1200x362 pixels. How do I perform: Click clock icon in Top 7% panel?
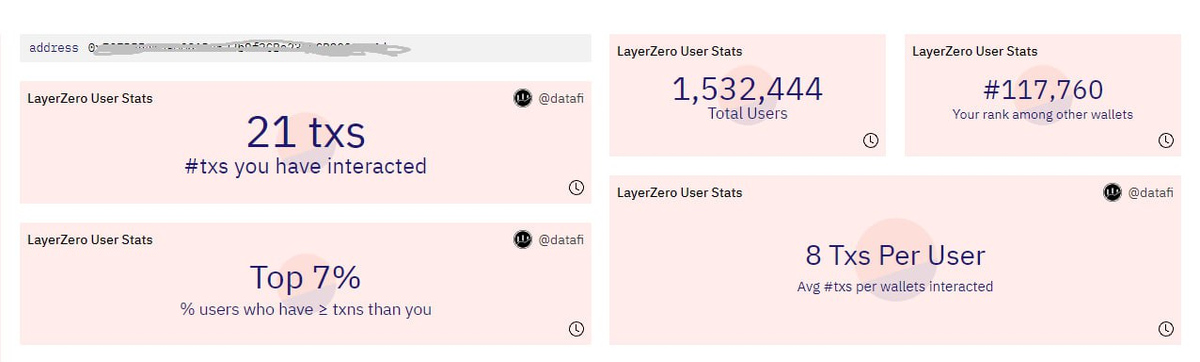576,328
